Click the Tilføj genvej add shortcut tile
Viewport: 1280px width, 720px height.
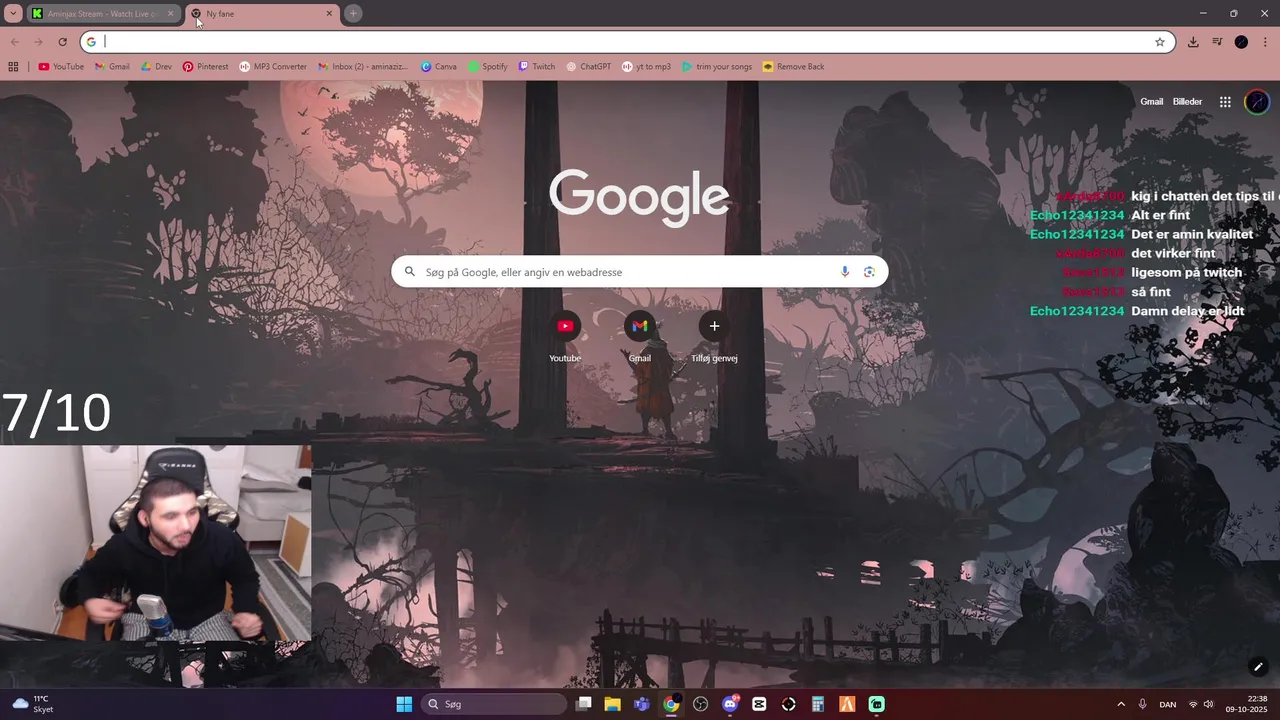pyautogui.click(x=714, y=338)
